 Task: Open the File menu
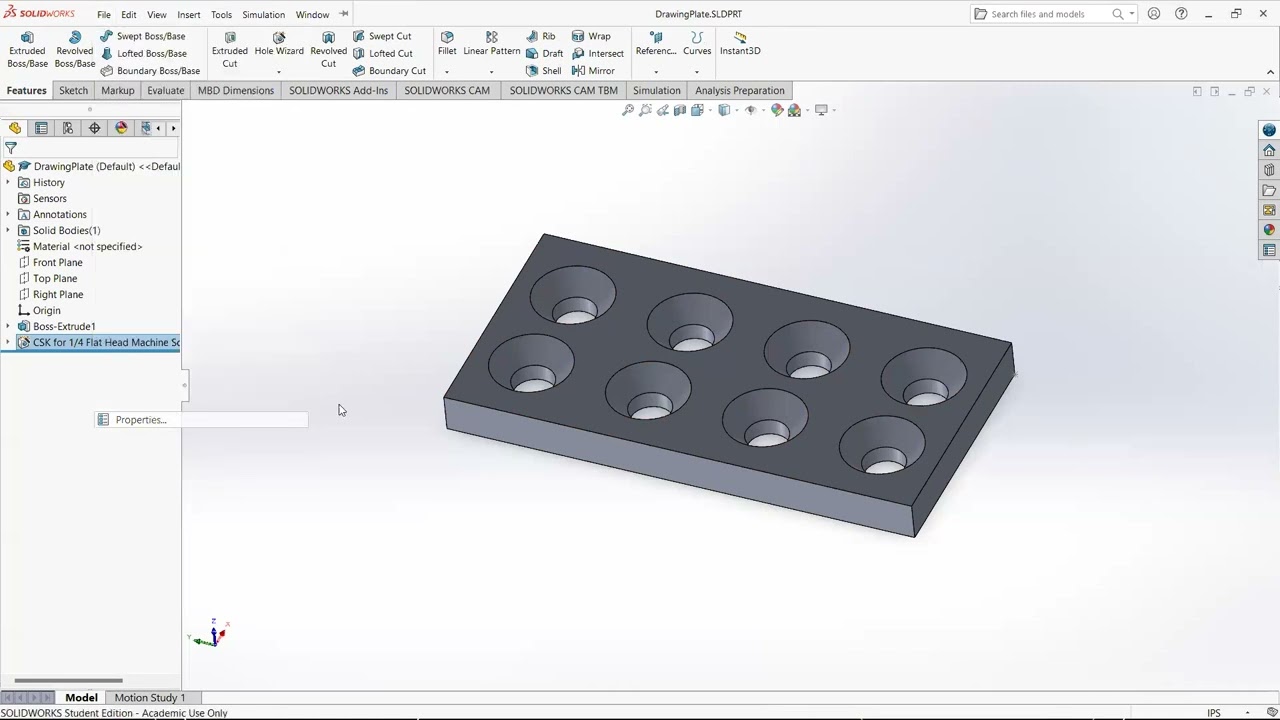pyautogui.click(x=104, y=15)
